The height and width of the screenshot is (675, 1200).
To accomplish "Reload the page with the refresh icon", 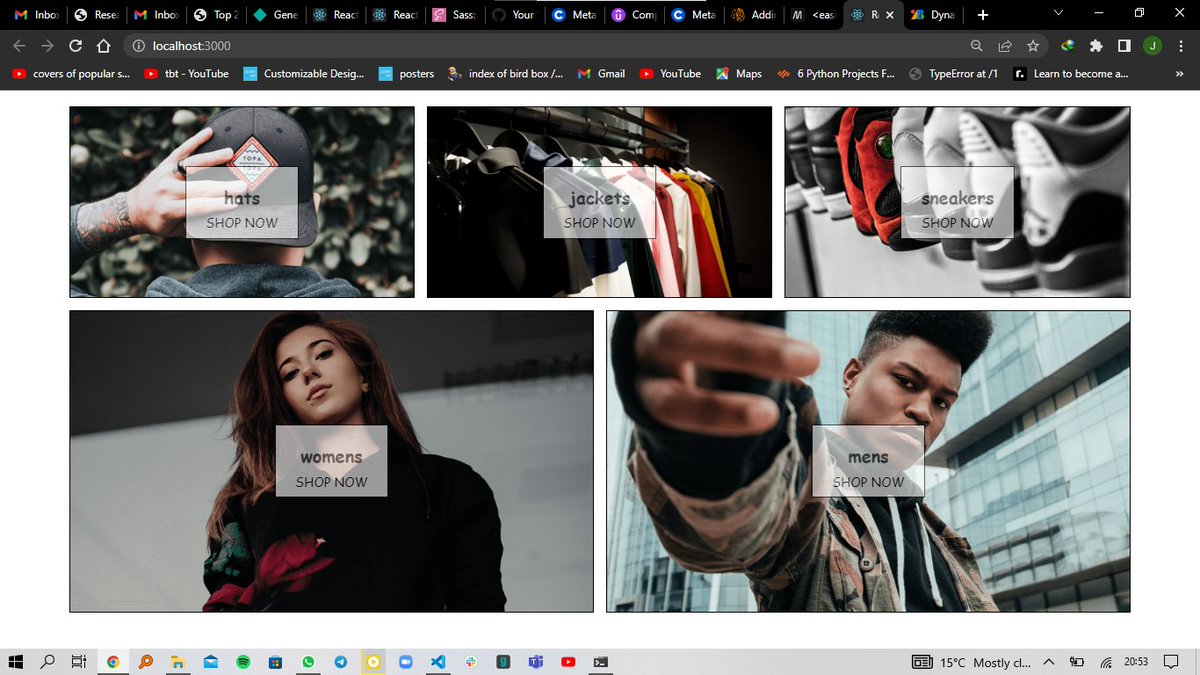I will [75, 45].
